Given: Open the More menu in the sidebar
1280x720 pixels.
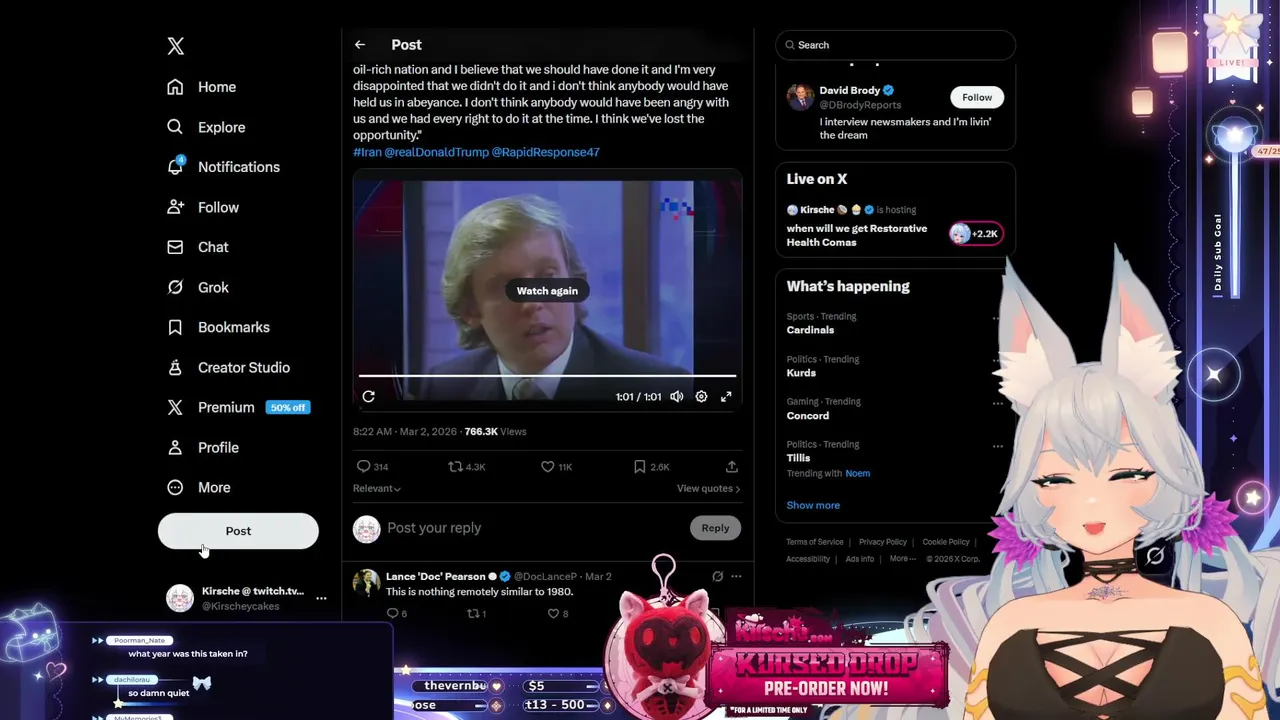Looking at the screenshot, I should click(200, 487).
